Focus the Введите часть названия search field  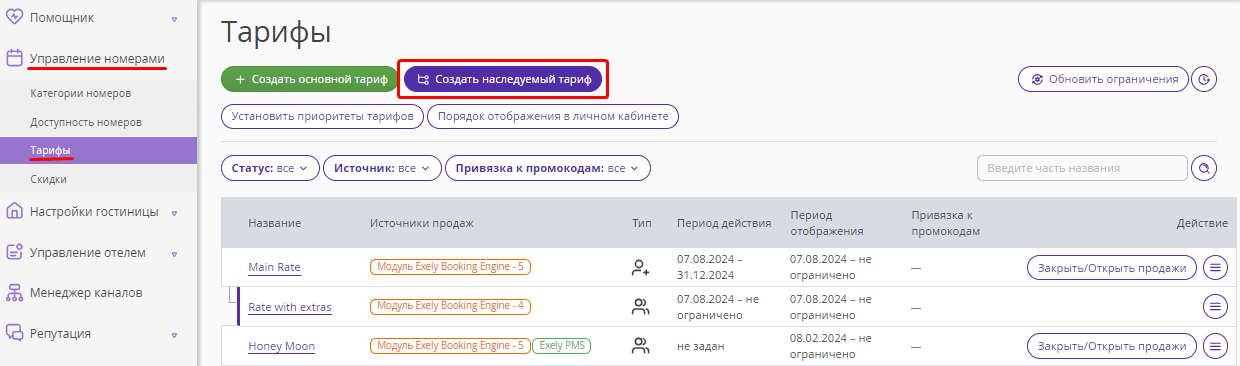(x=1082, y=168)
